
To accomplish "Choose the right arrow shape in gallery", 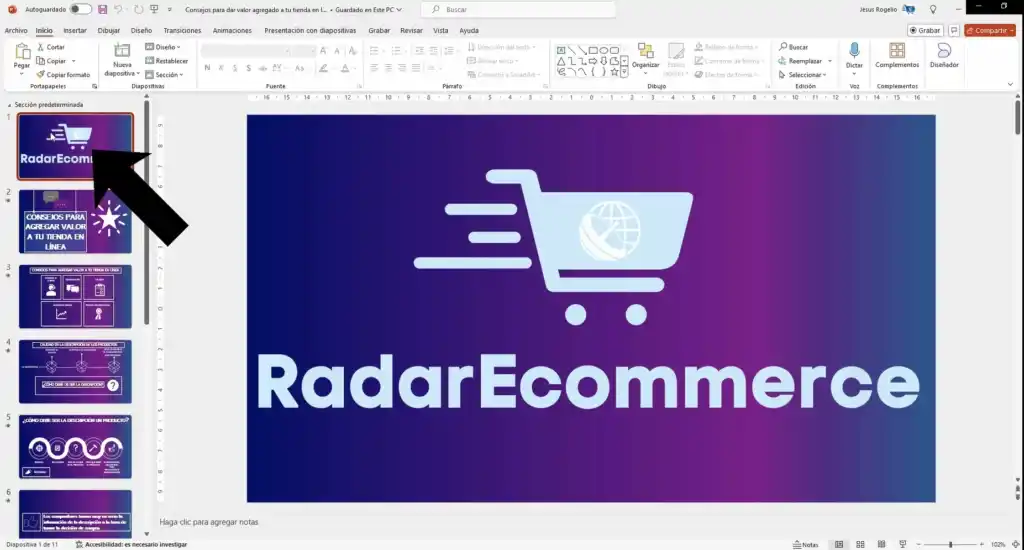I will coord(593,61).
